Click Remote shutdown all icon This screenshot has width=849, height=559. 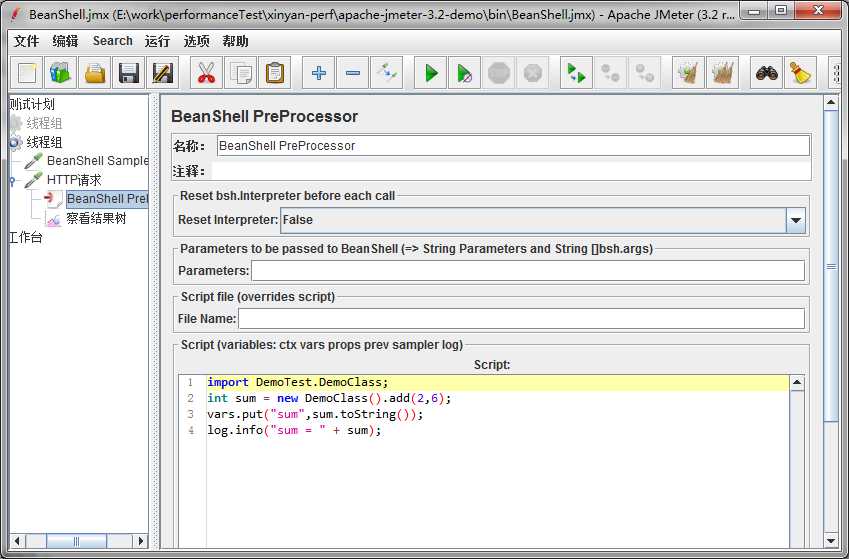tap(644, 73)
